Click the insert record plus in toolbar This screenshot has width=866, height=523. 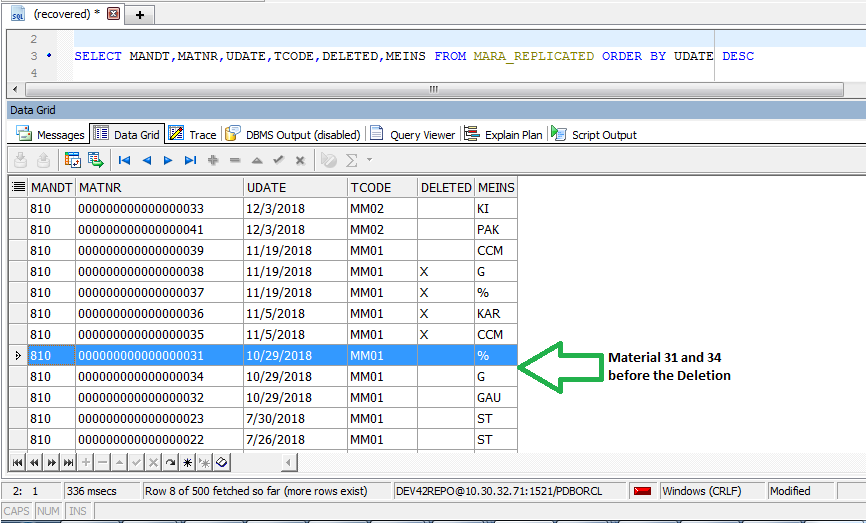[x=213, y=160]
